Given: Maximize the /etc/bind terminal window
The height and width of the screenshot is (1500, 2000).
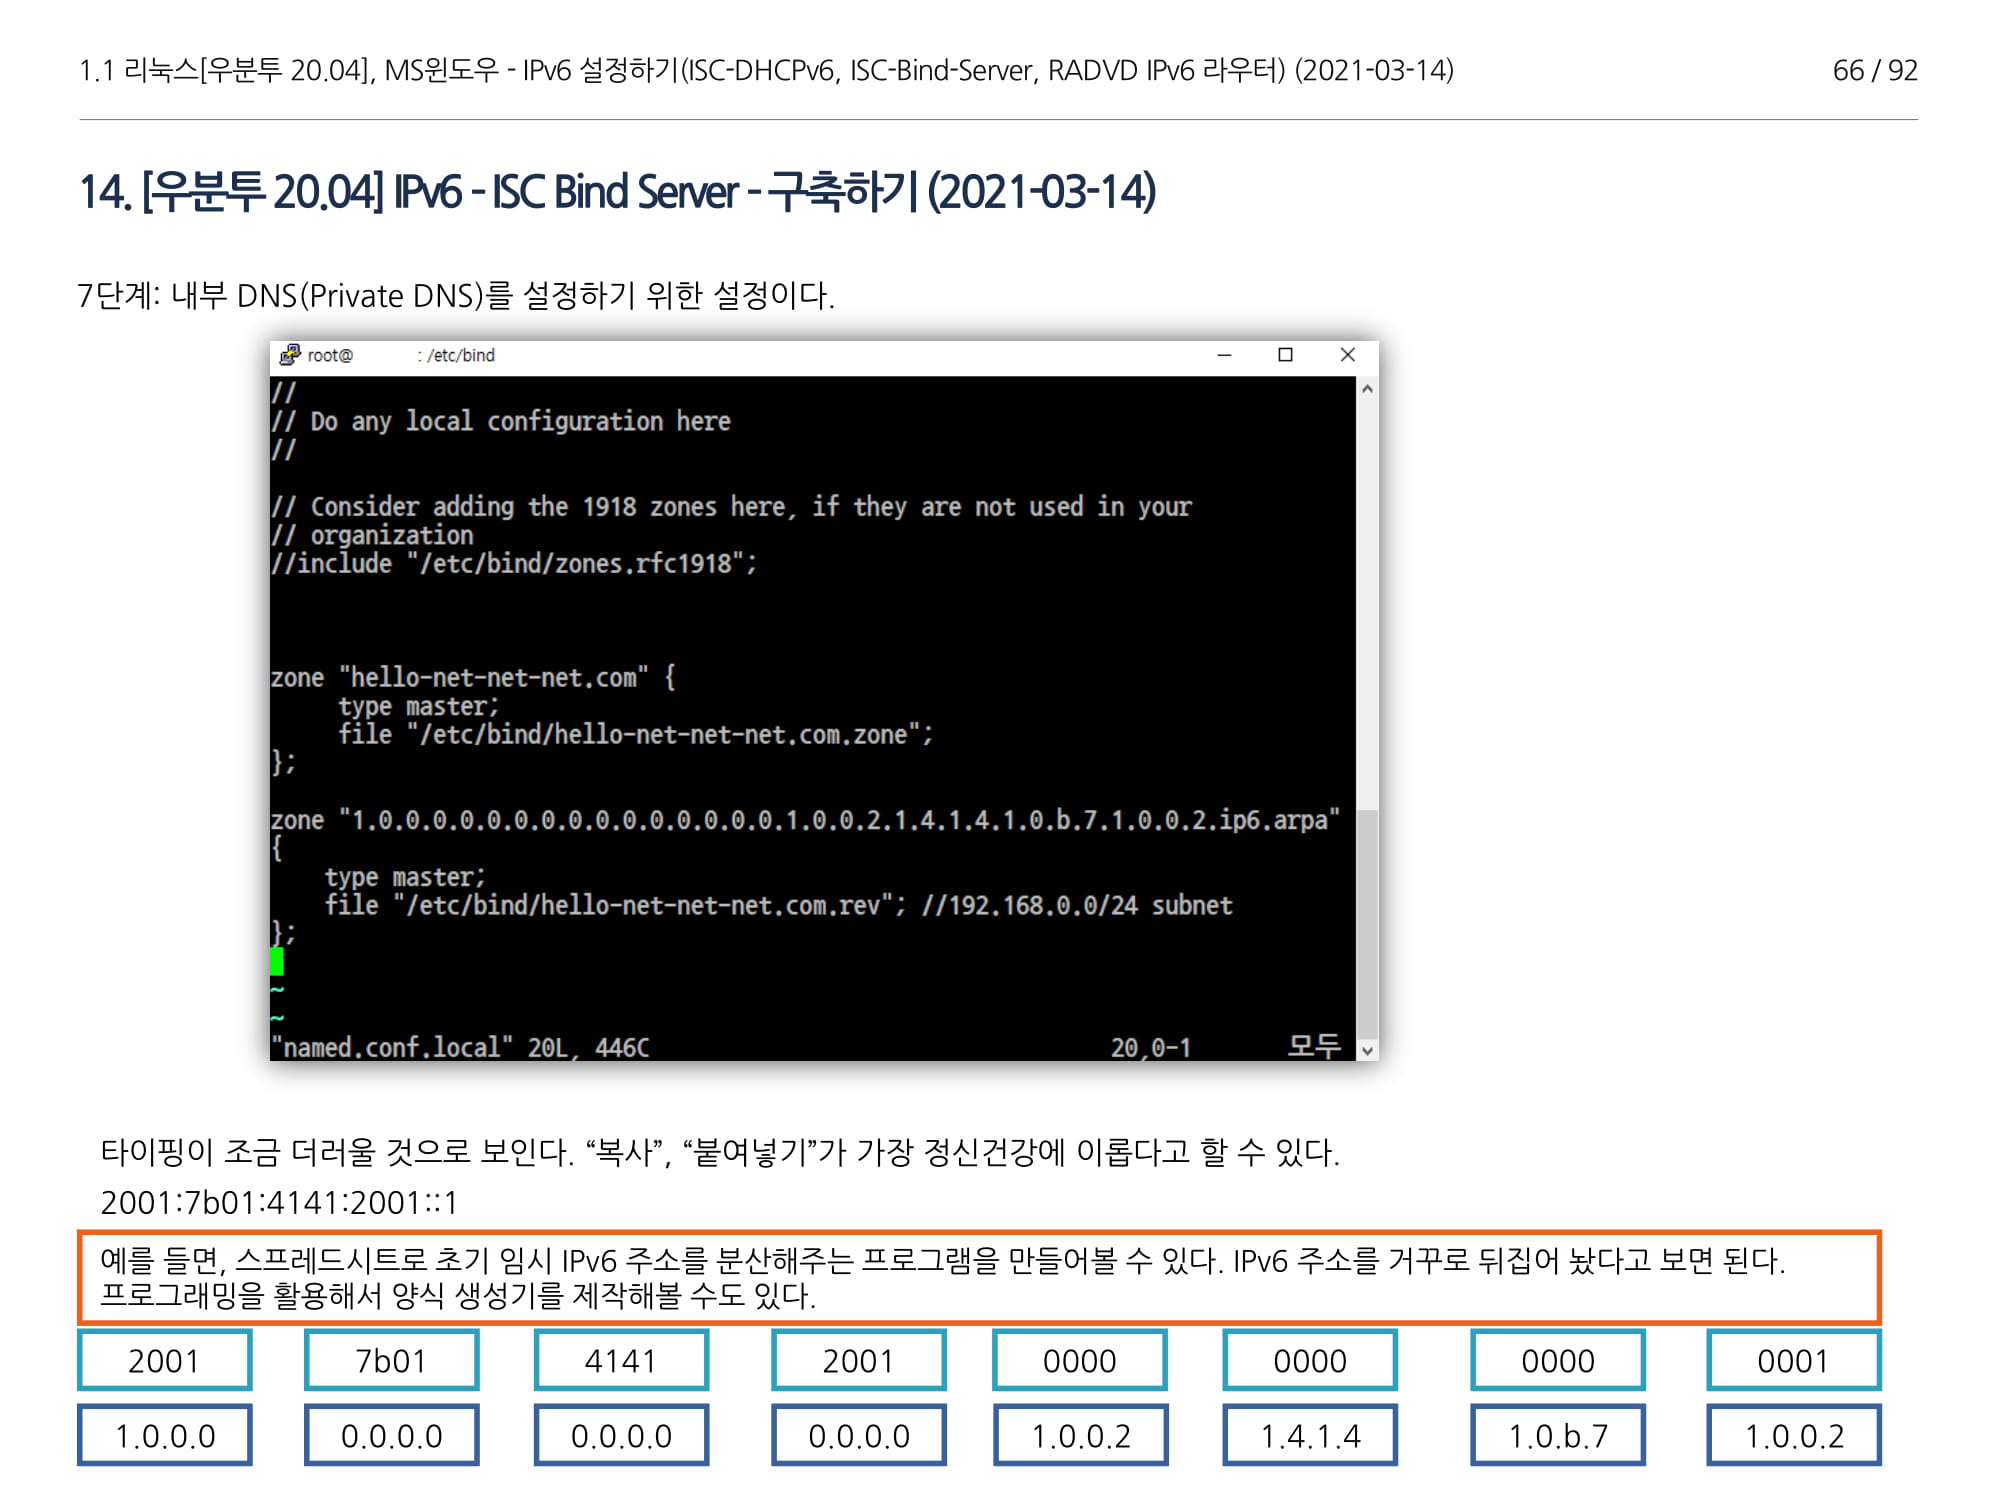Looking at the screenshot, I should tap(1286, 355).
